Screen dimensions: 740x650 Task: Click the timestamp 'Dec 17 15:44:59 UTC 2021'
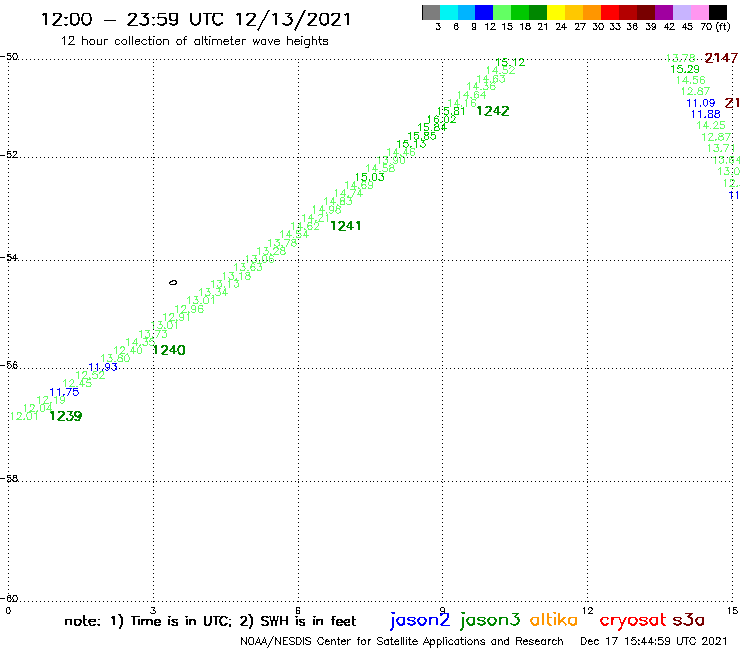click(x=654, y=641)
